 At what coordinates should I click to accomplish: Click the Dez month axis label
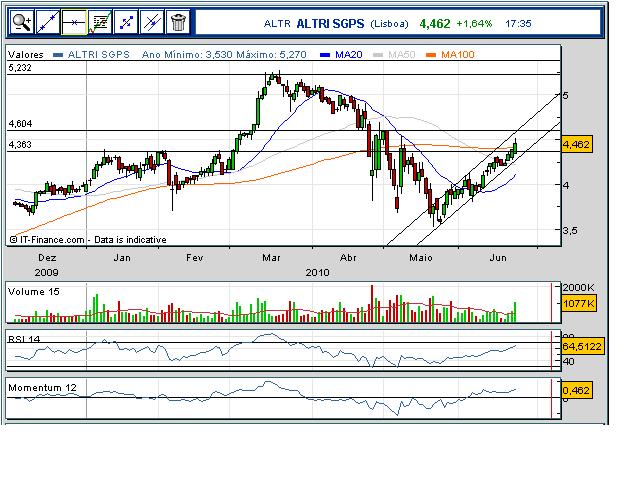point(47,258)
